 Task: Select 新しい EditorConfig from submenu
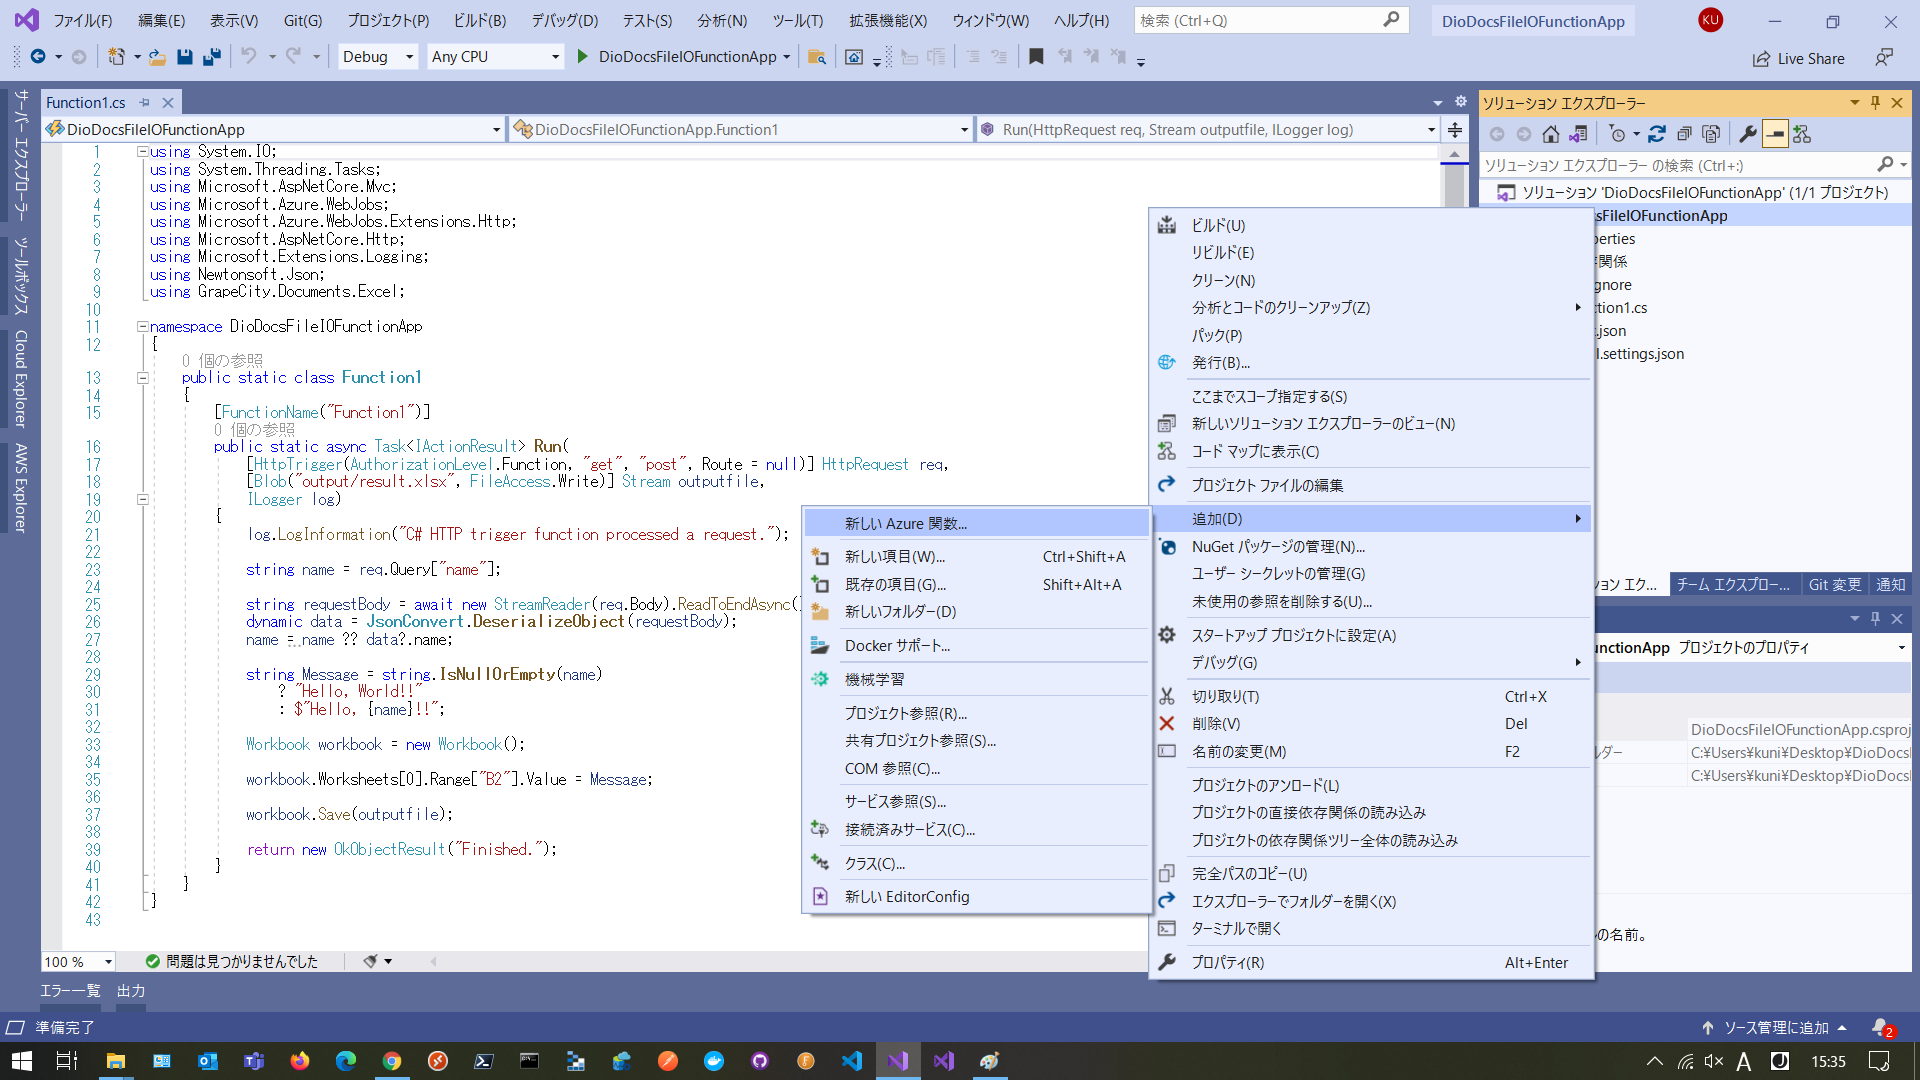[x=976, y=897]
